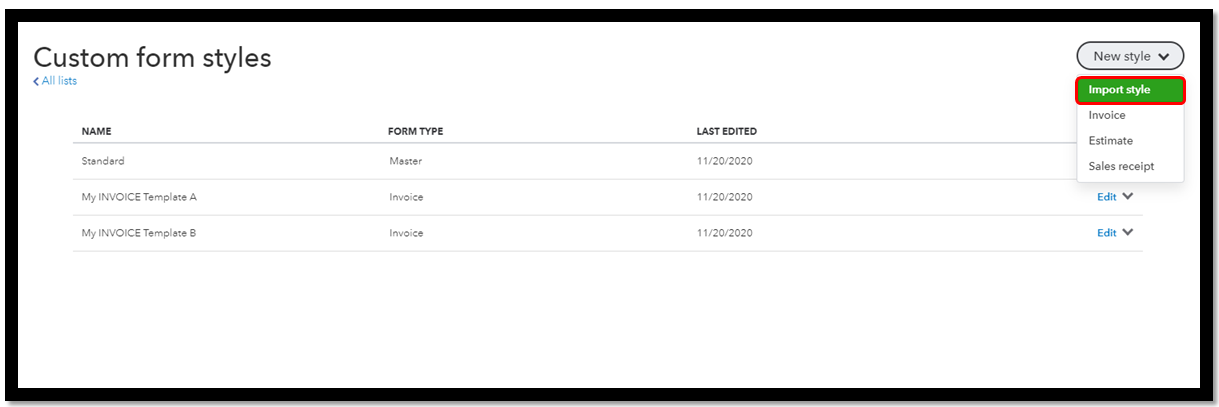Select Sales receipt menu option
This screenshot has width=1219, height=407.
pos(1121,166)
